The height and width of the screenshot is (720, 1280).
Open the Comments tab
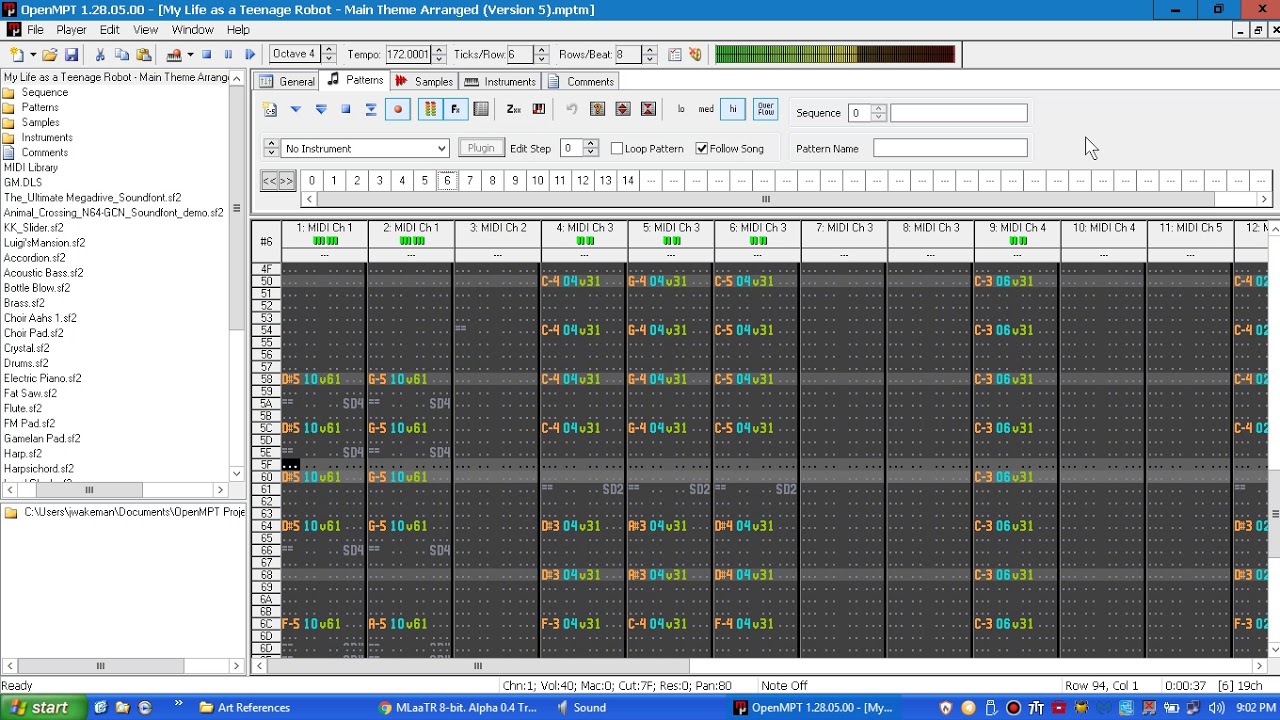[x=581, y=81]
